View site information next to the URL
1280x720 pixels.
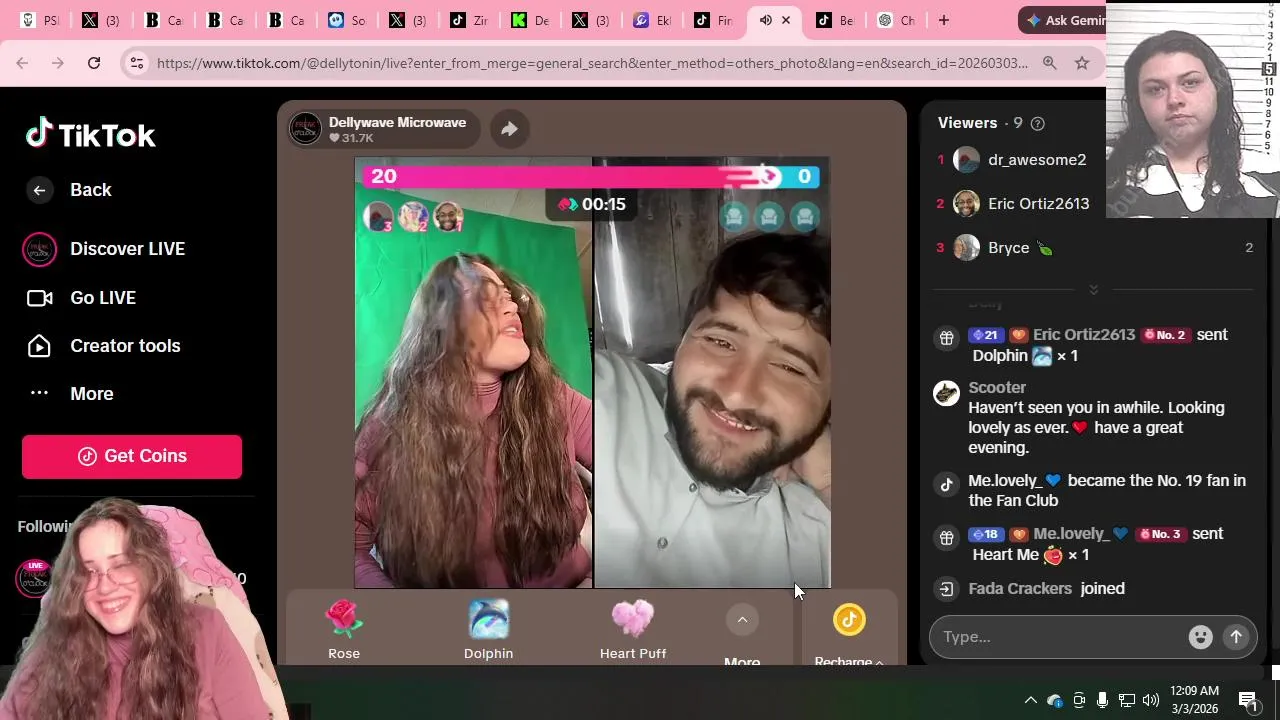click(x=137, y=63)
